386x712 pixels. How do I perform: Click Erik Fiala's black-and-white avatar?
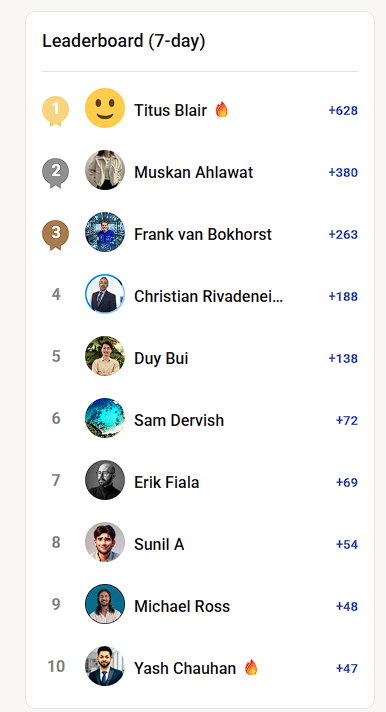[105, 480]
